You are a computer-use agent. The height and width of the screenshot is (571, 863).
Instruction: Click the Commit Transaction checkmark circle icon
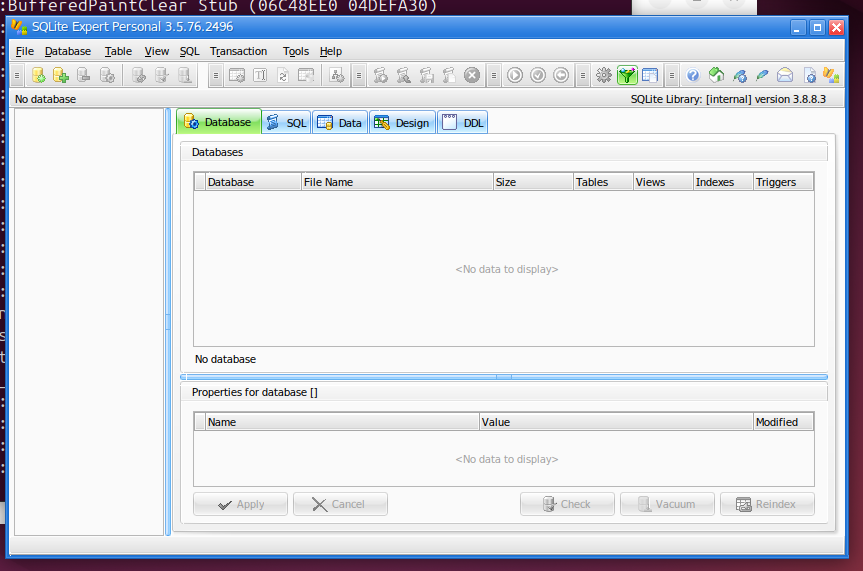[538, 75]
